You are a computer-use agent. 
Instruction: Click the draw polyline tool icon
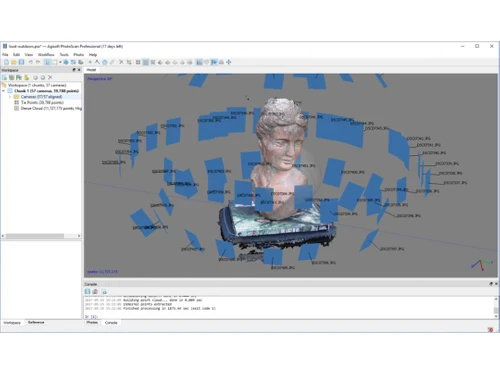97,62
